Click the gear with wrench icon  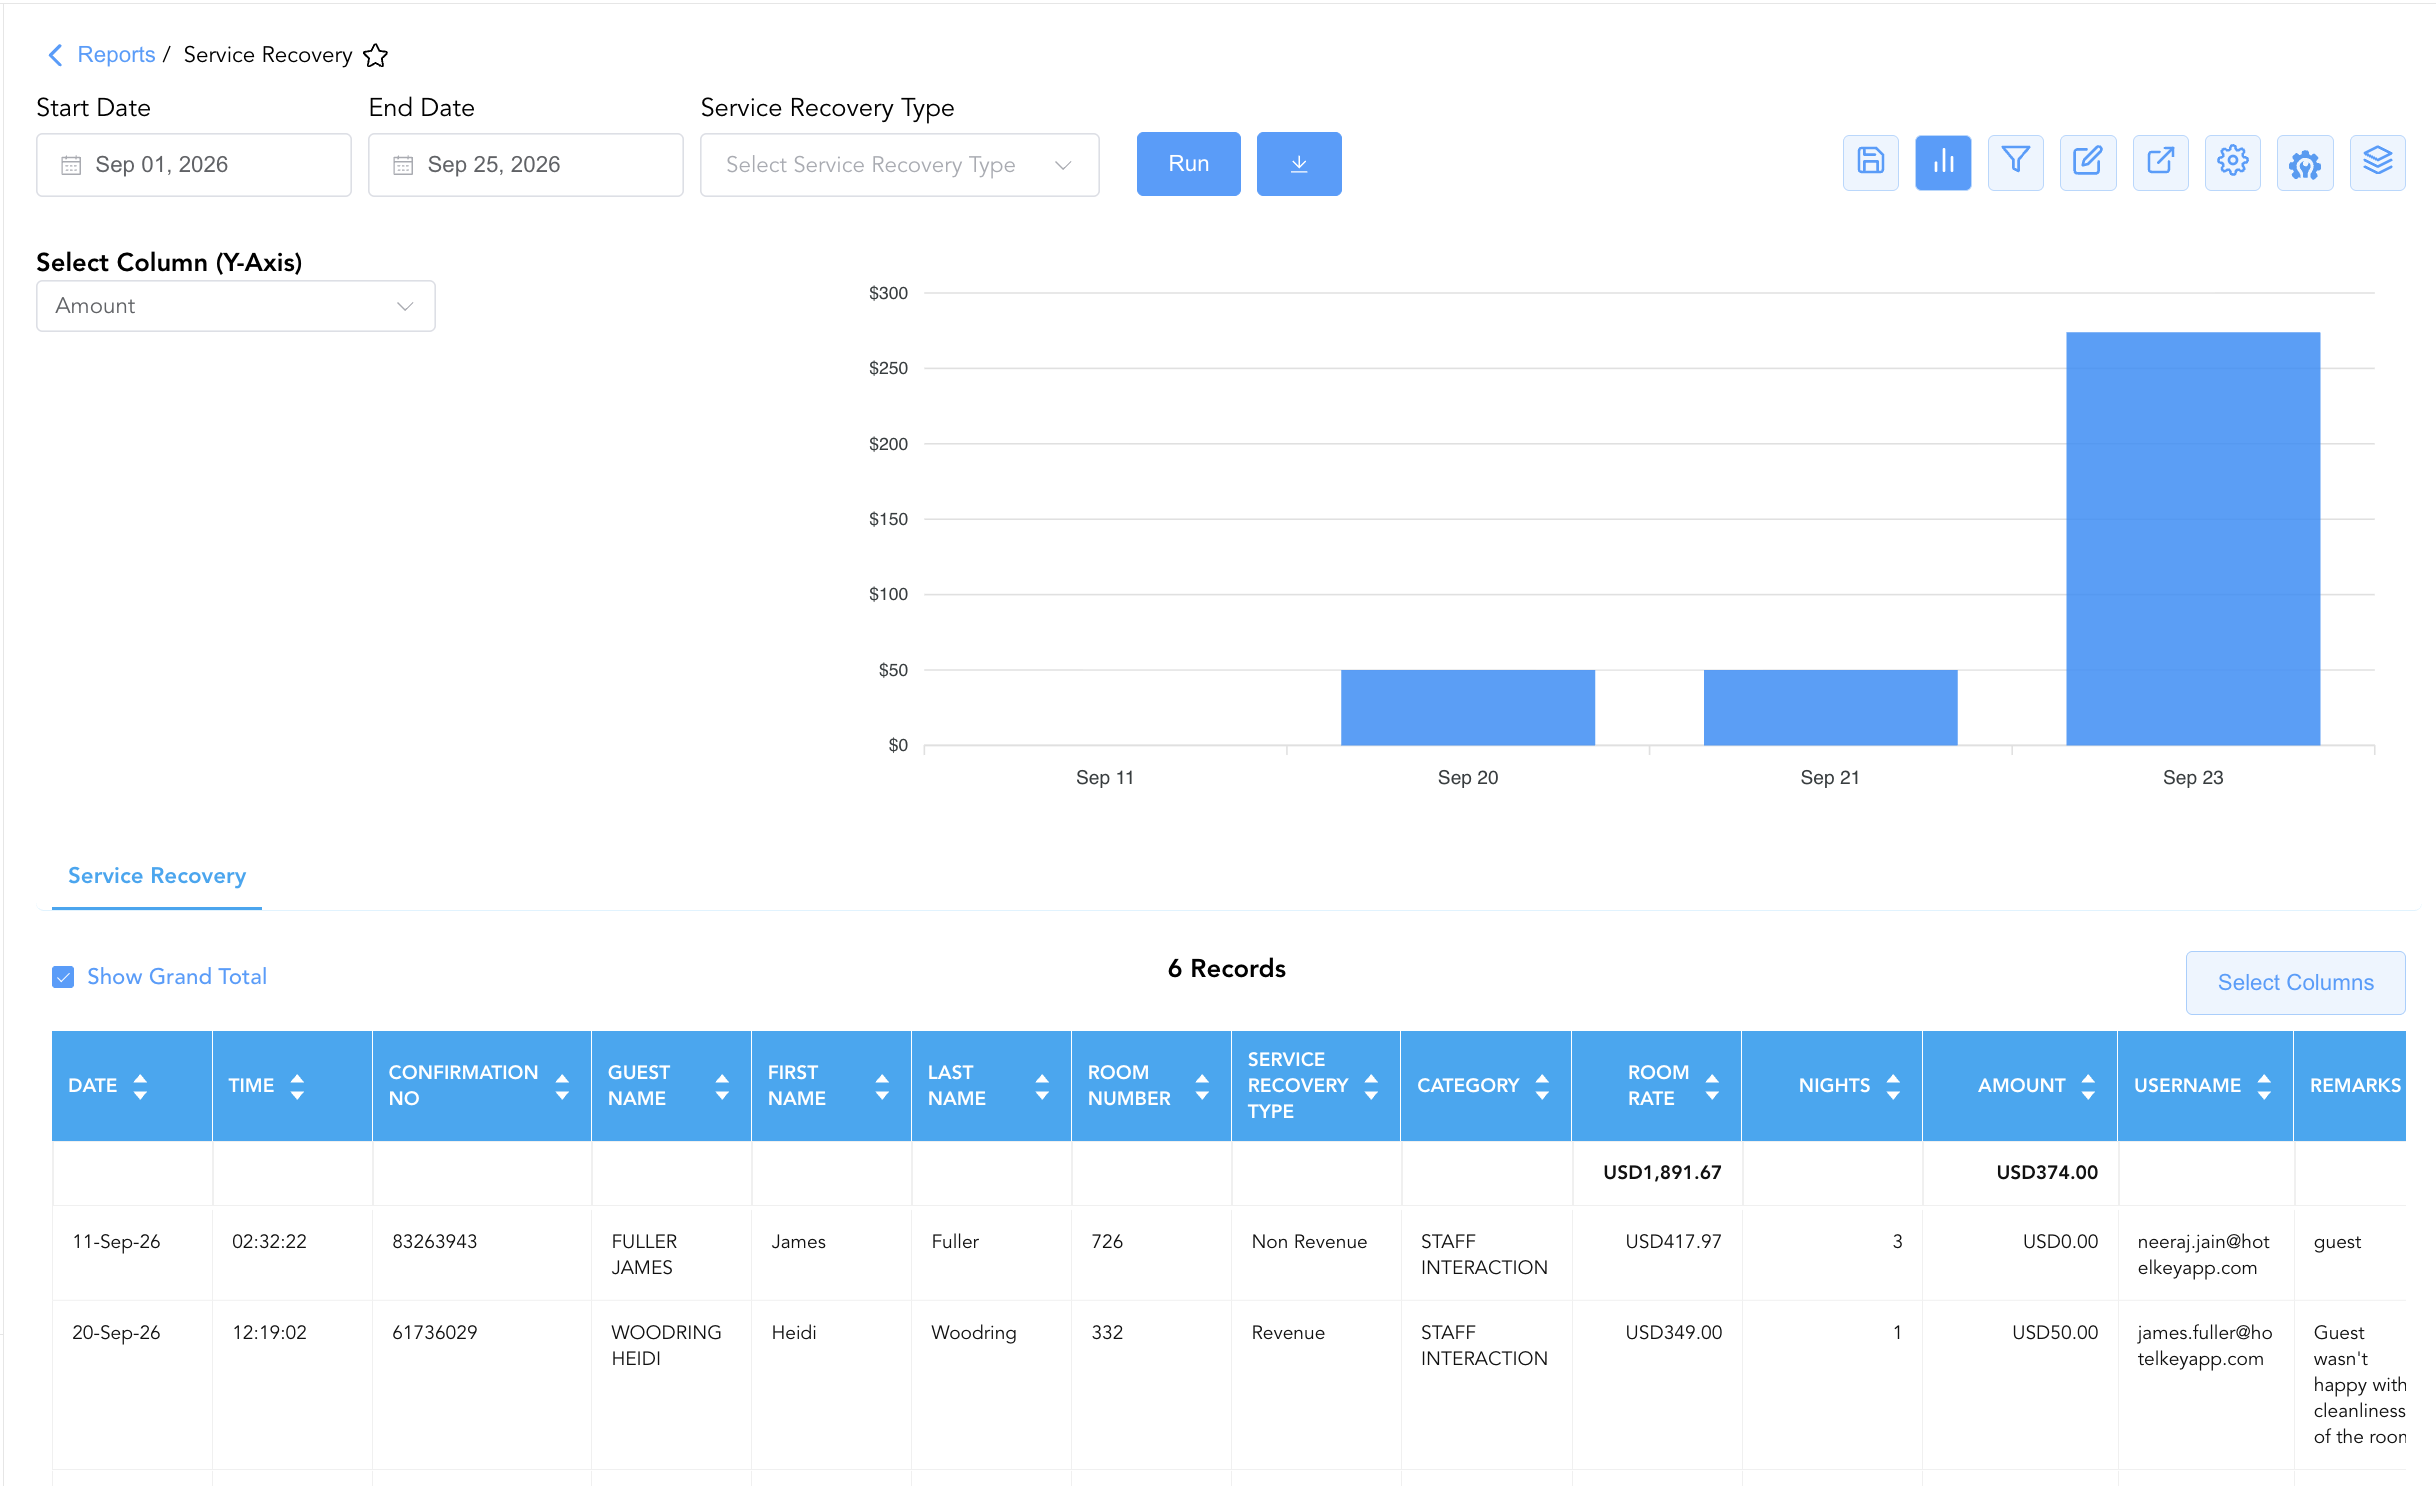2305,163
